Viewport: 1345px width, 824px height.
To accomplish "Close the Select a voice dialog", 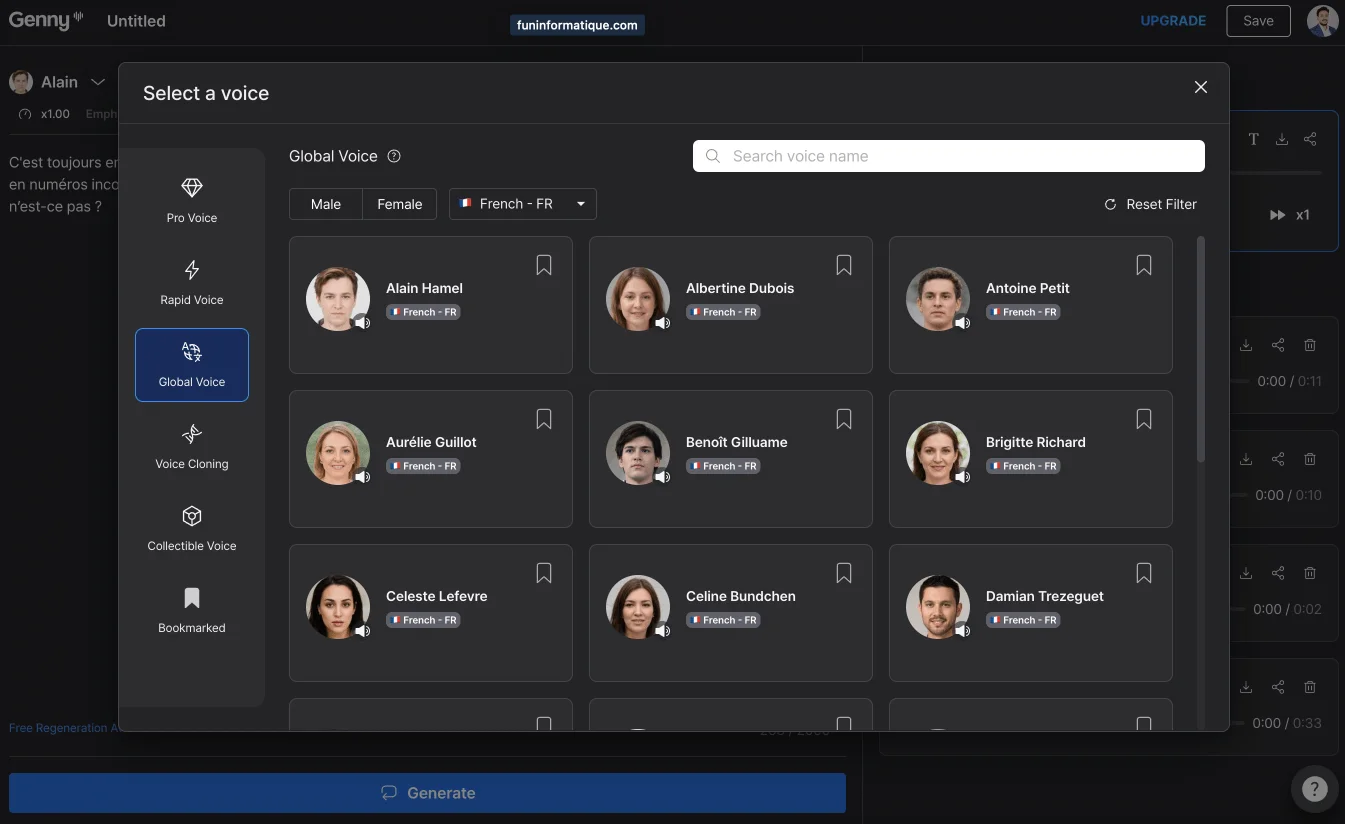I will (1201, 87).
